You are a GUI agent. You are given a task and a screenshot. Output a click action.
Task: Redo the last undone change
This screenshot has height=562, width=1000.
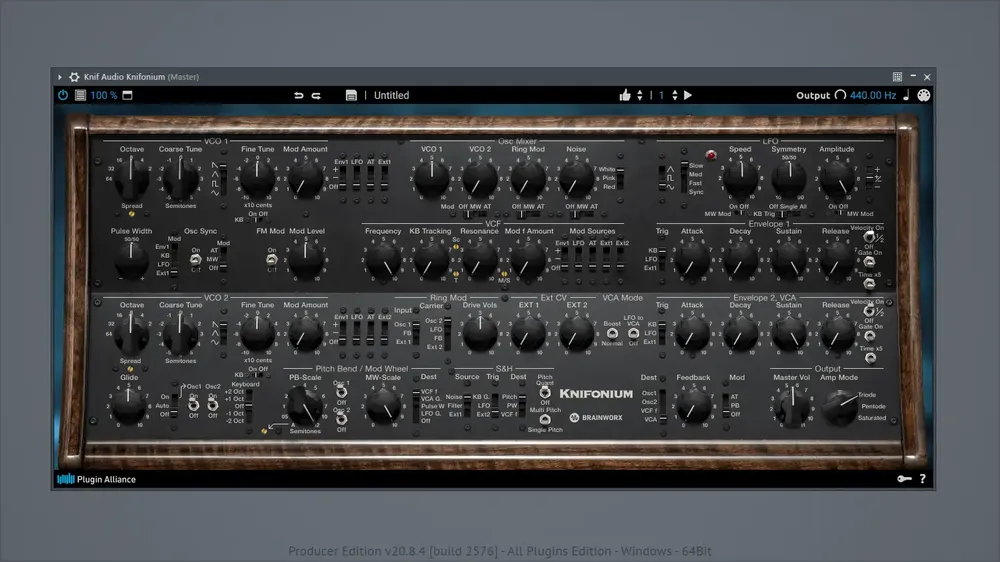click(316, 95)
